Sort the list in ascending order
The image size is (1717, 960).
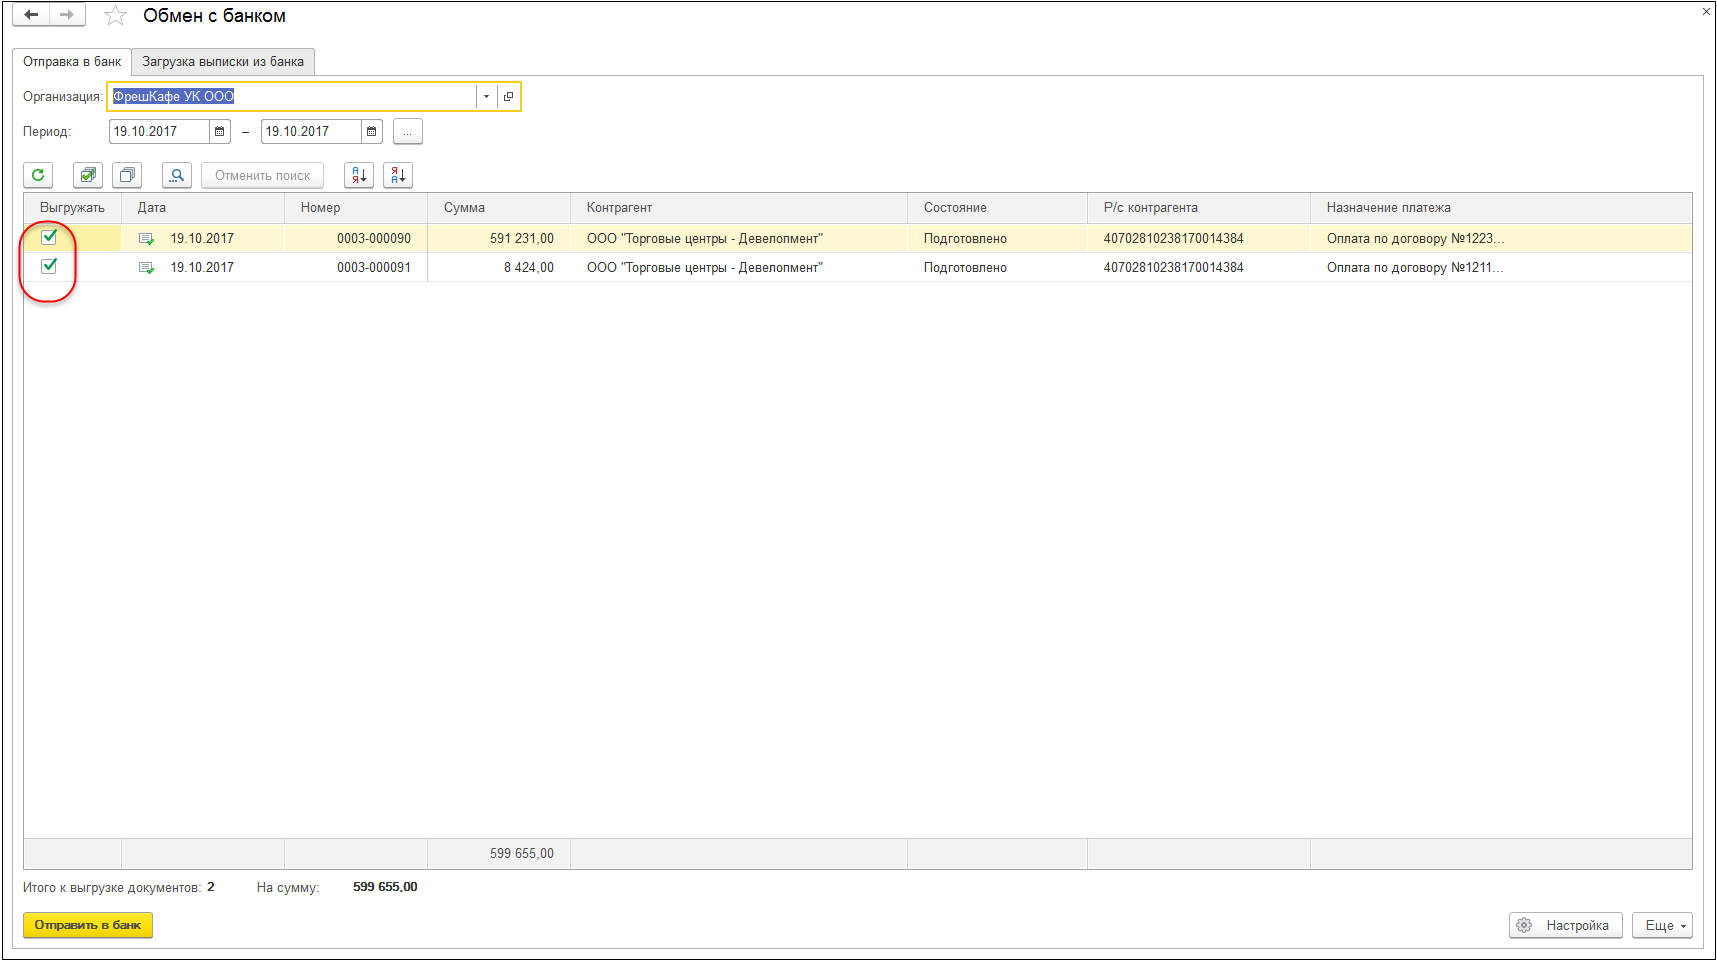click(x=359, y=175)
